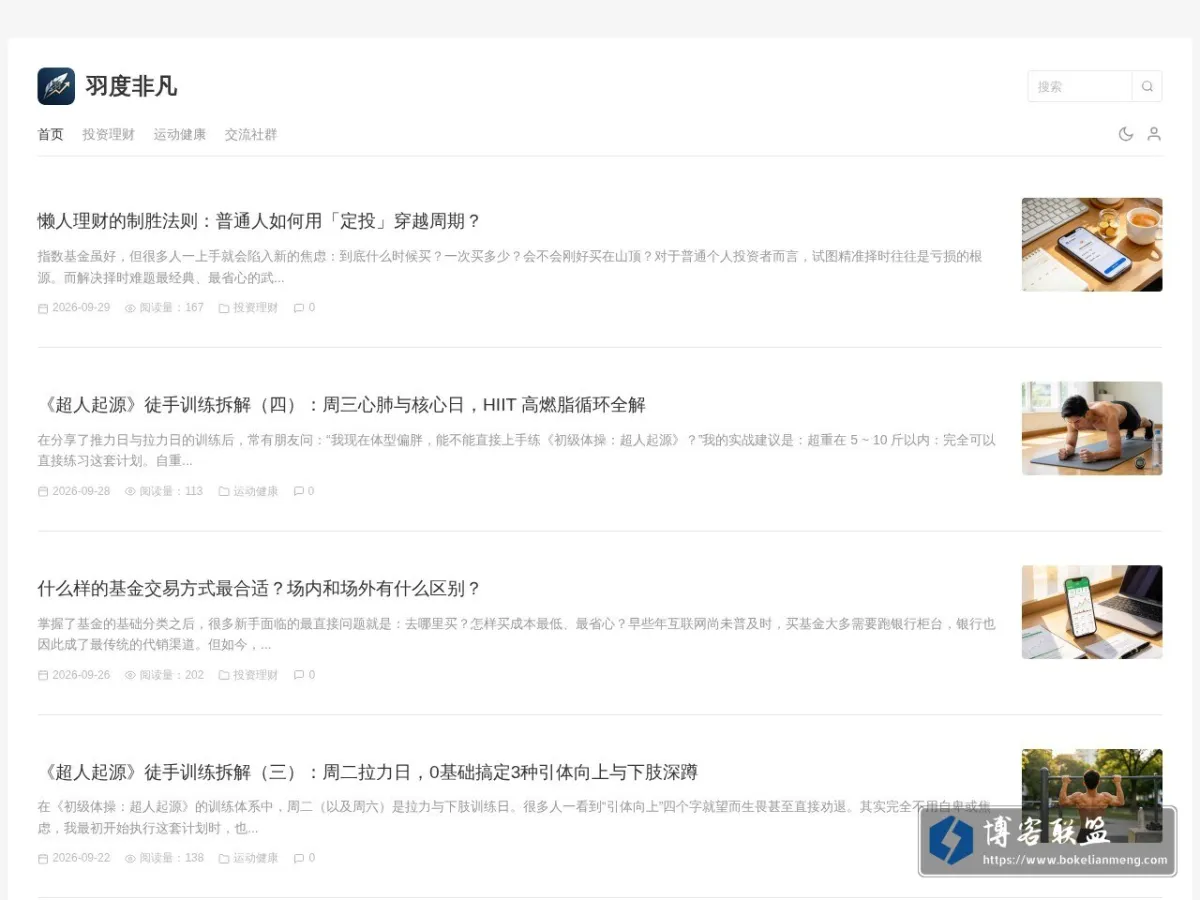Click the calendar icon beside 2026-09-26
This screenshot has height=900, width=1200.
43,675
